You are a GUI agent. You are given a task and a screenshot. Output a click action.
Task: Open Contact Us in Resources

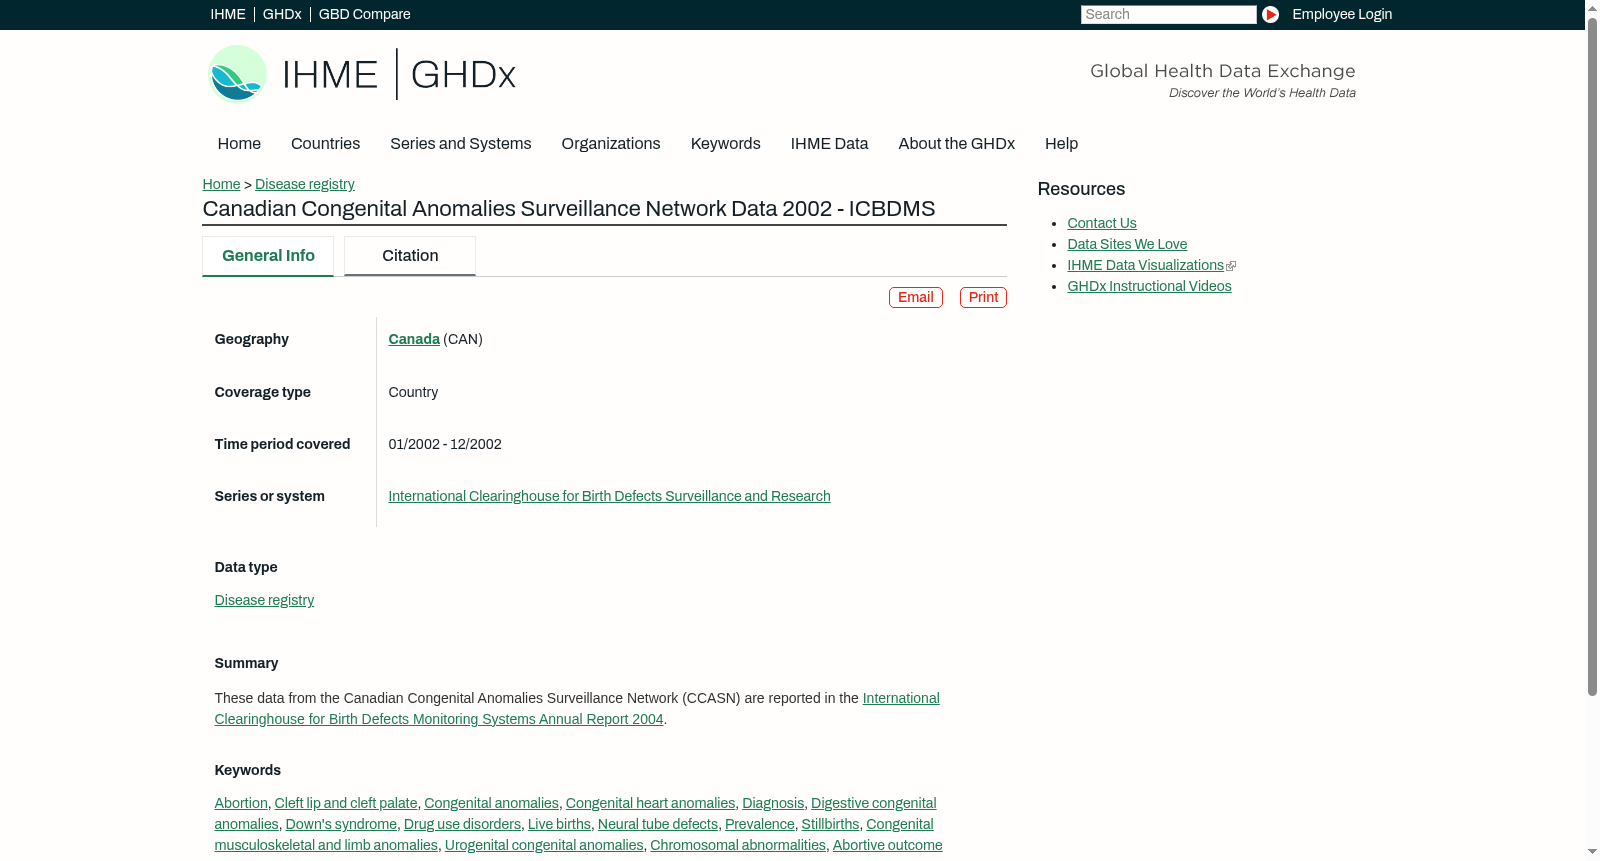[1102, 224]
